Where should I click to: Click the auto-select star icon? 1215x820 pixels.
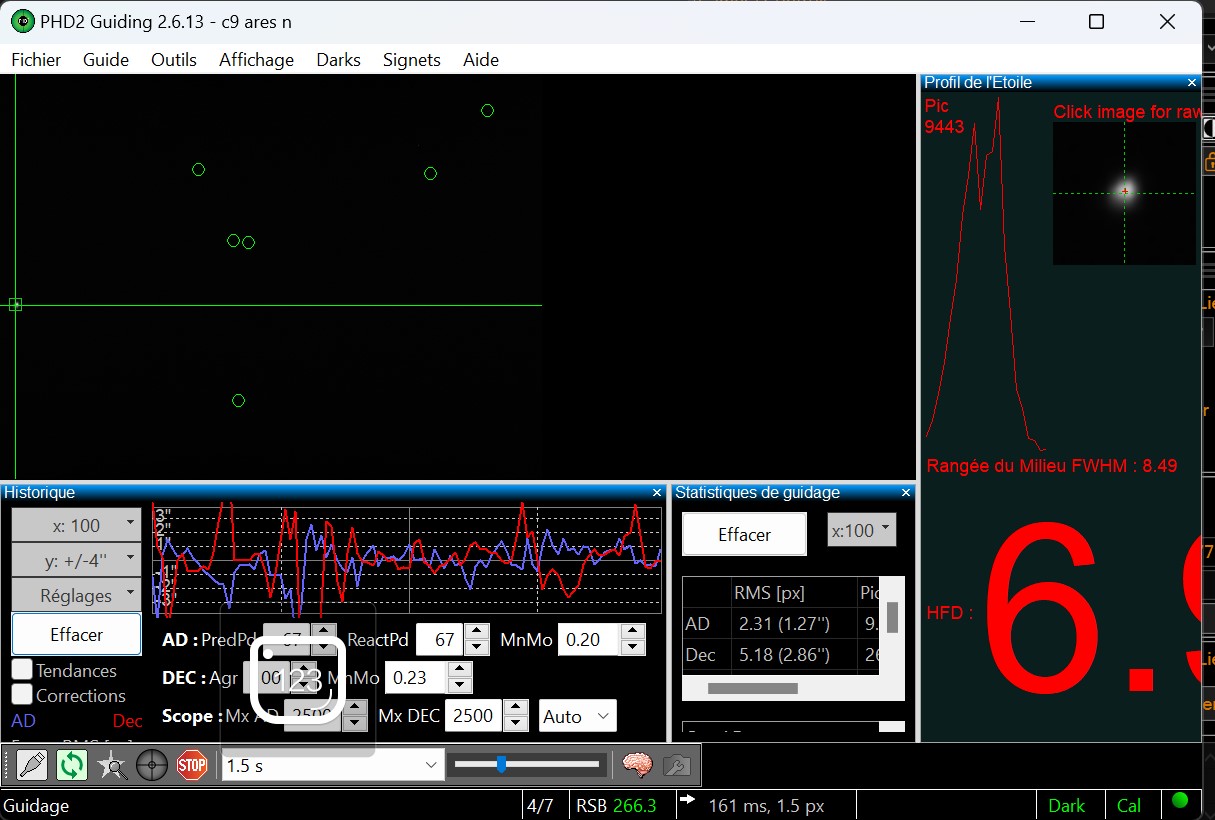112,766
